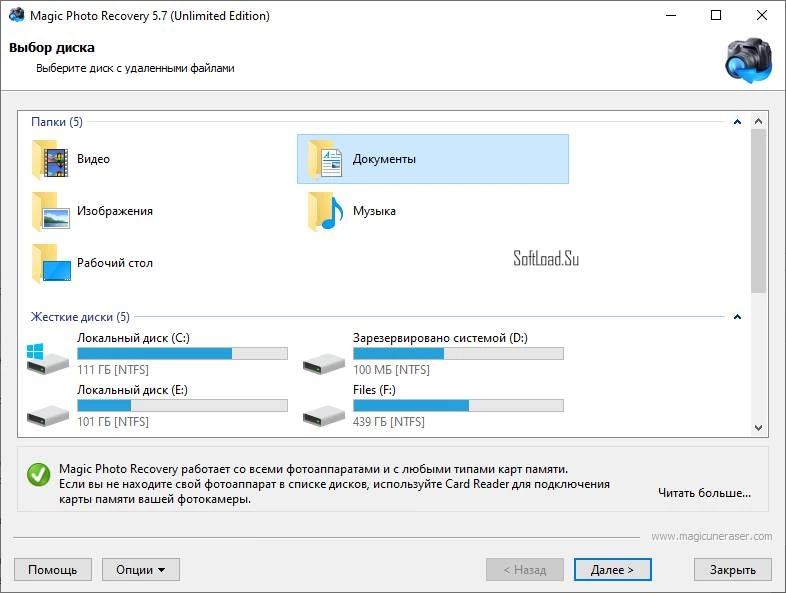Click the Закрыть button
This screenshot has width=786, height=593.
click(x=733, y=570)
